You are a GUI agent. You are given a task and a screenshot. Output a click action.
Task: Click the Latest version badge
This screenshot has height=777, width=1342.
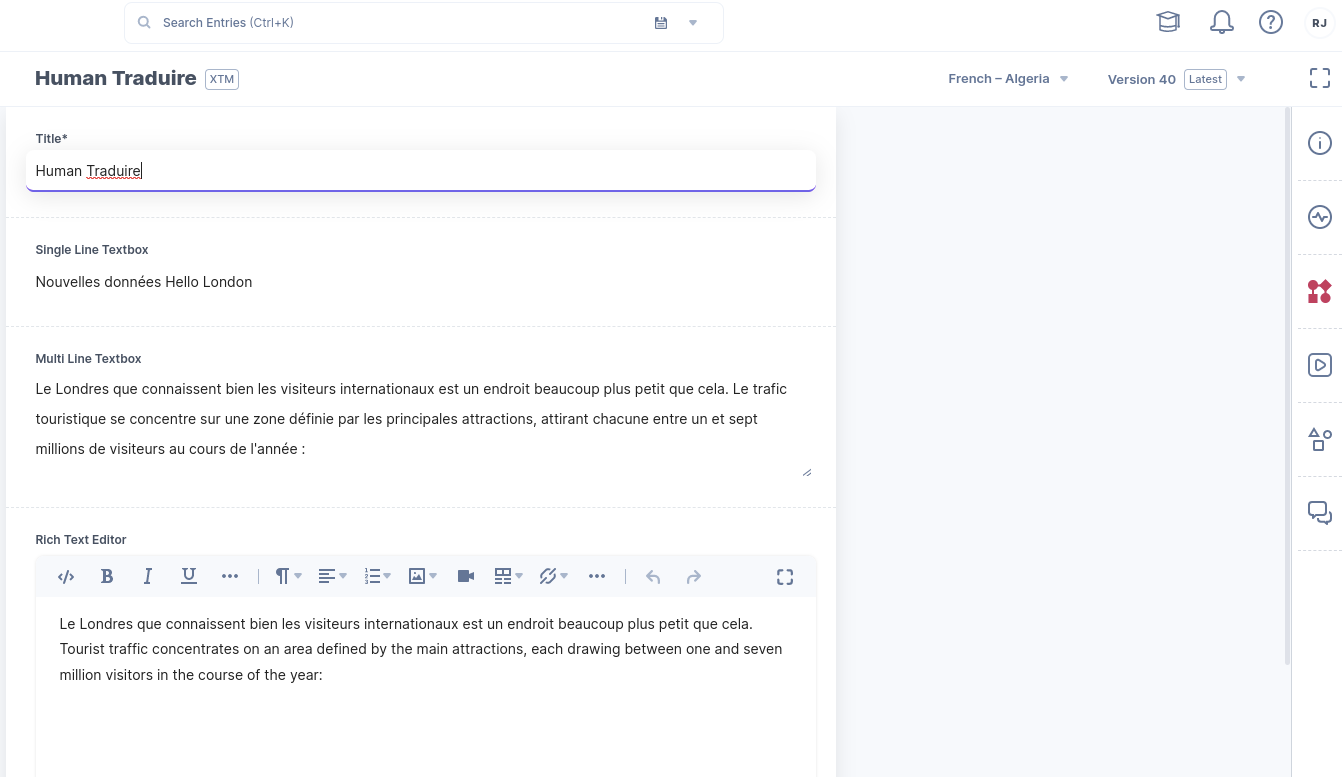(1205, 79)
